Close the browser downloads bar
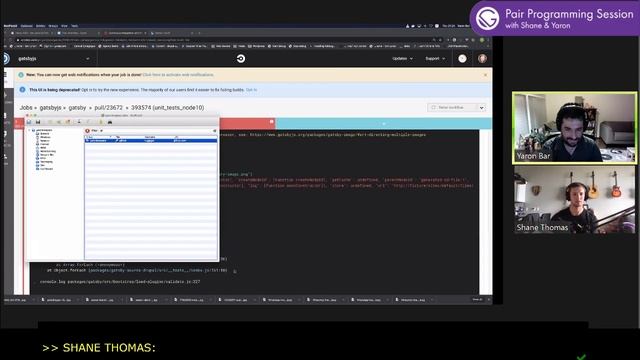 (x=489, y=300)
